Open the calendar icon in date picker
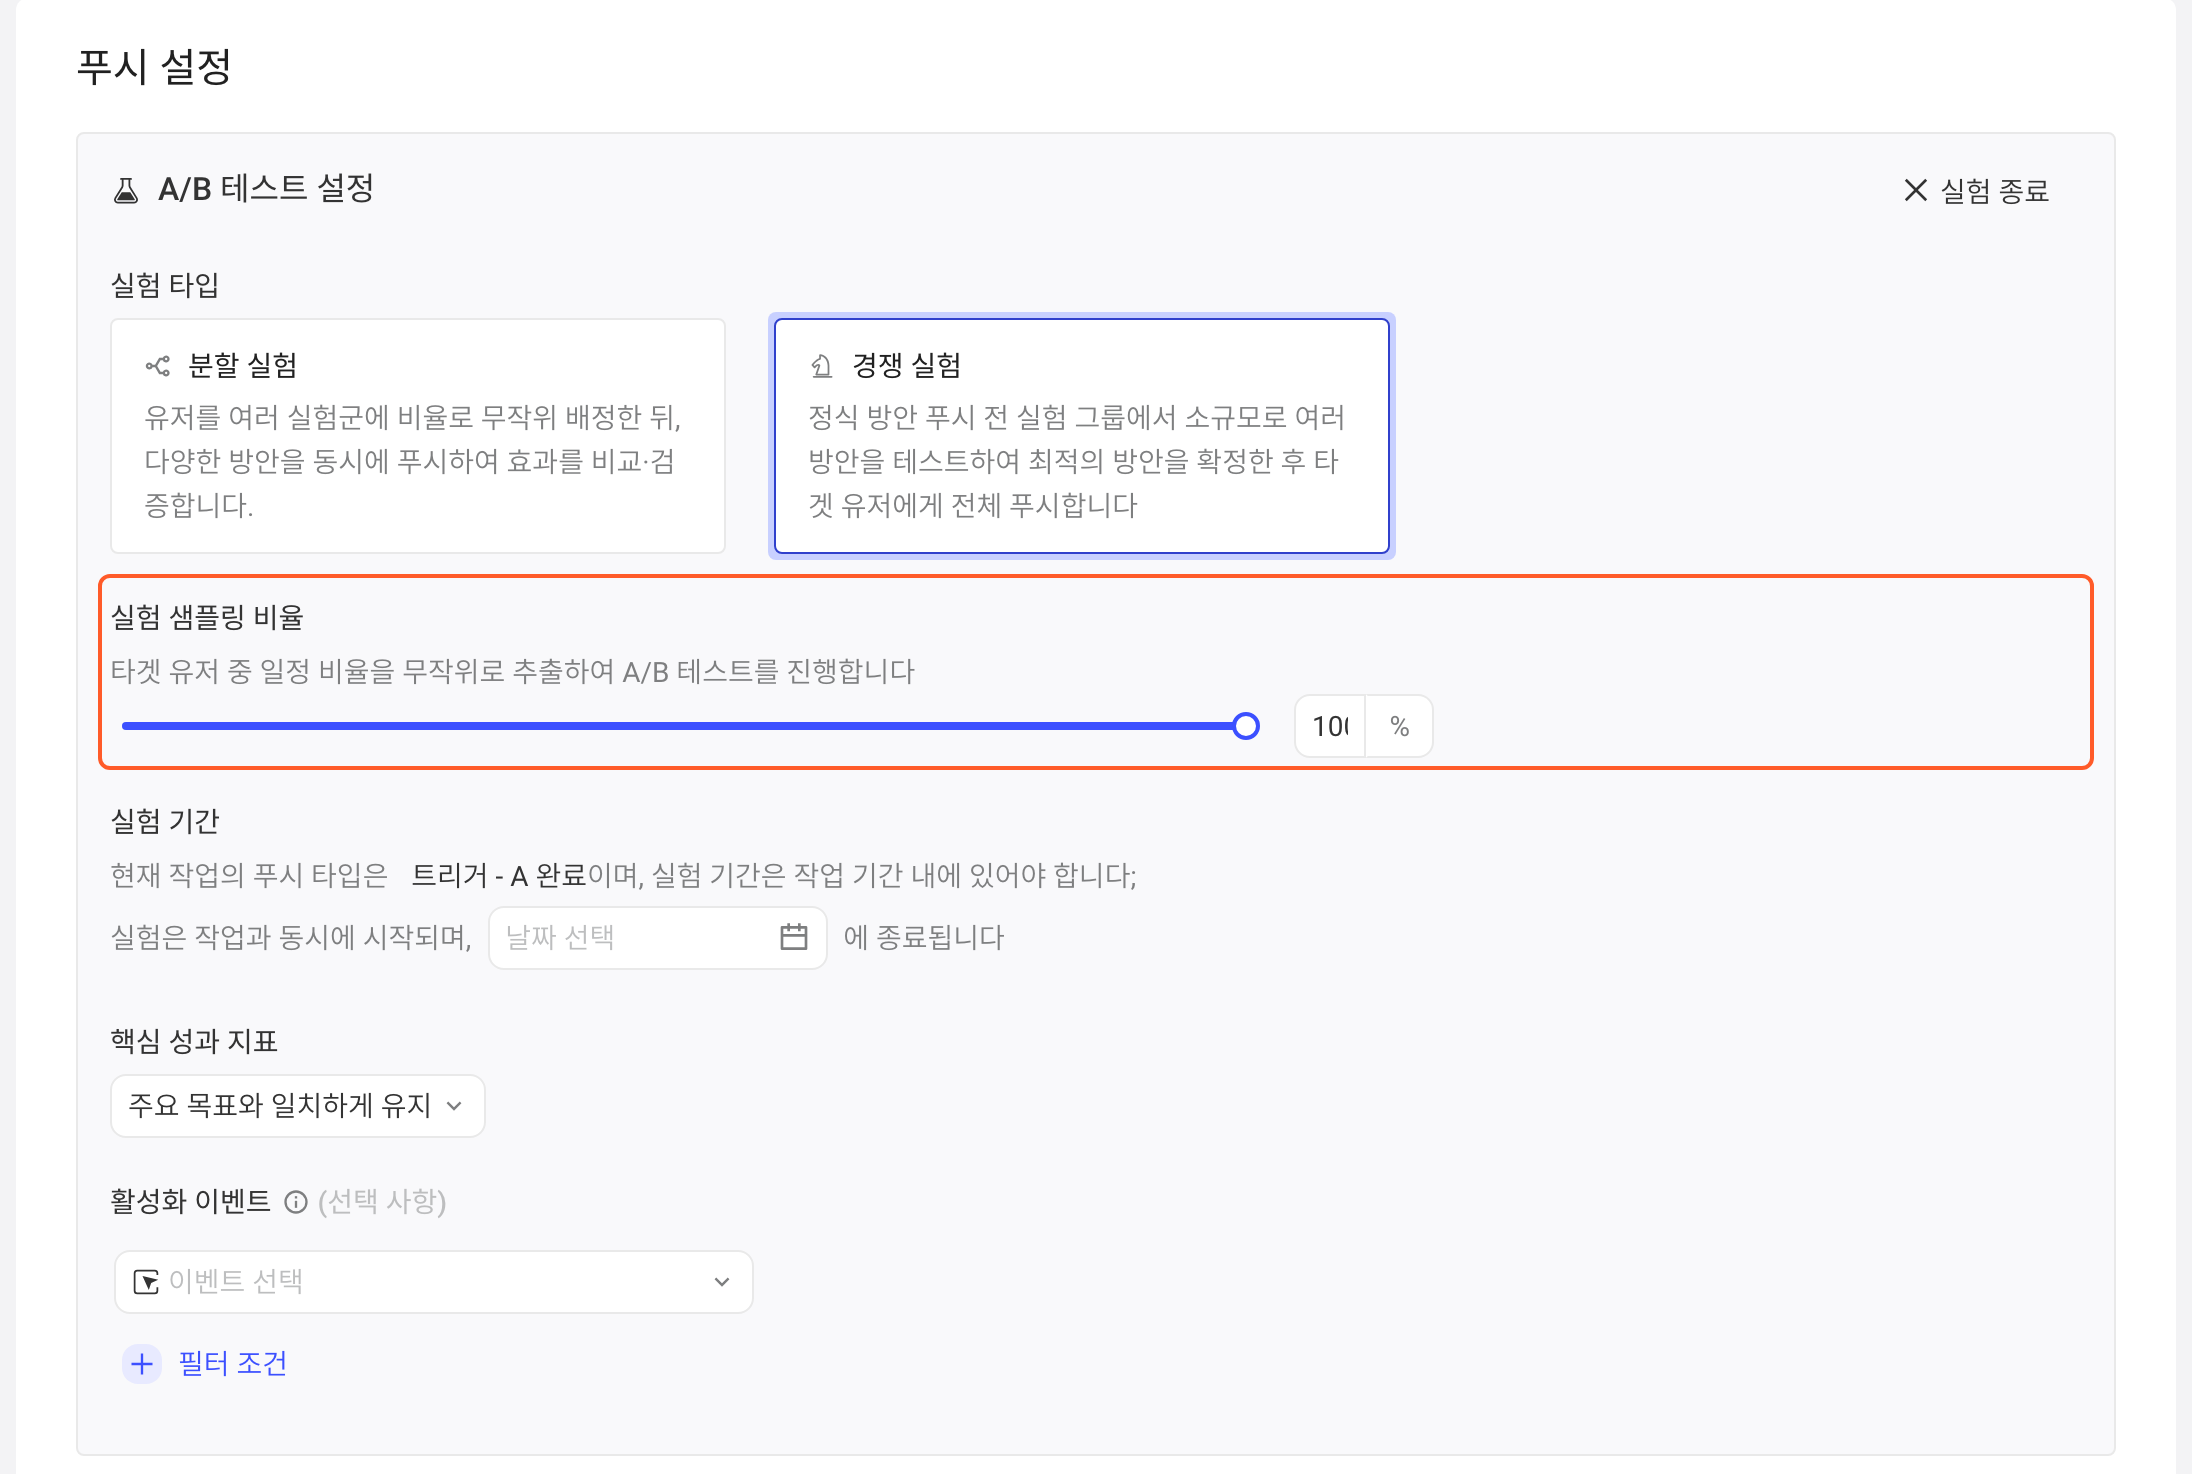Screen dimensions: 2192x1474 (x=794, y=937)
